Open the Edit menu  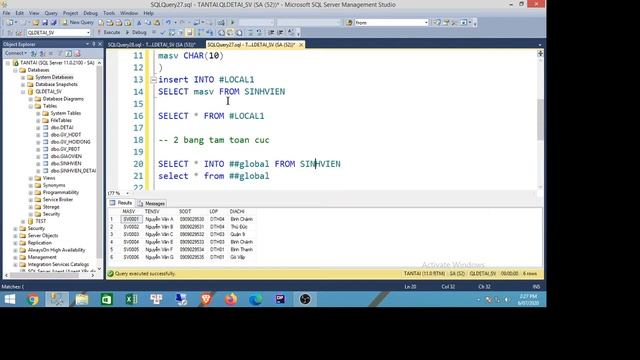(x=19, y=13)
